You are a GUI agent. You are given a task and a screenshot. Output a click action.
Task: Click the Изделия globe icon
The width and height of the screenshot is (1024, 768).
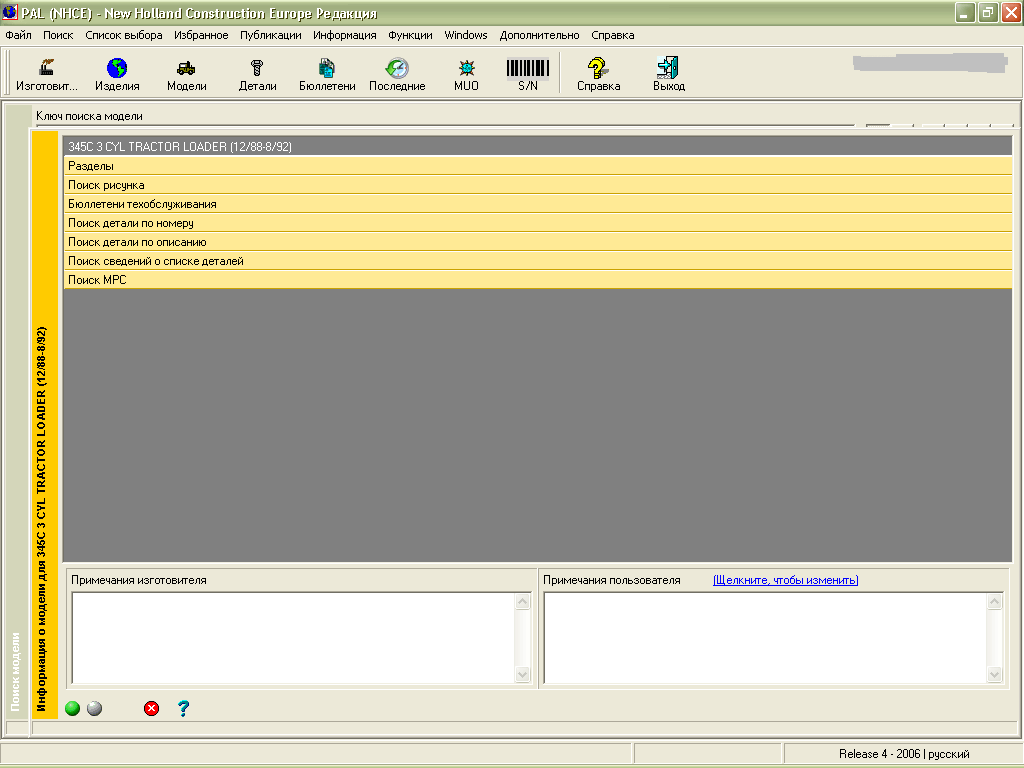(x=117, y=74)
